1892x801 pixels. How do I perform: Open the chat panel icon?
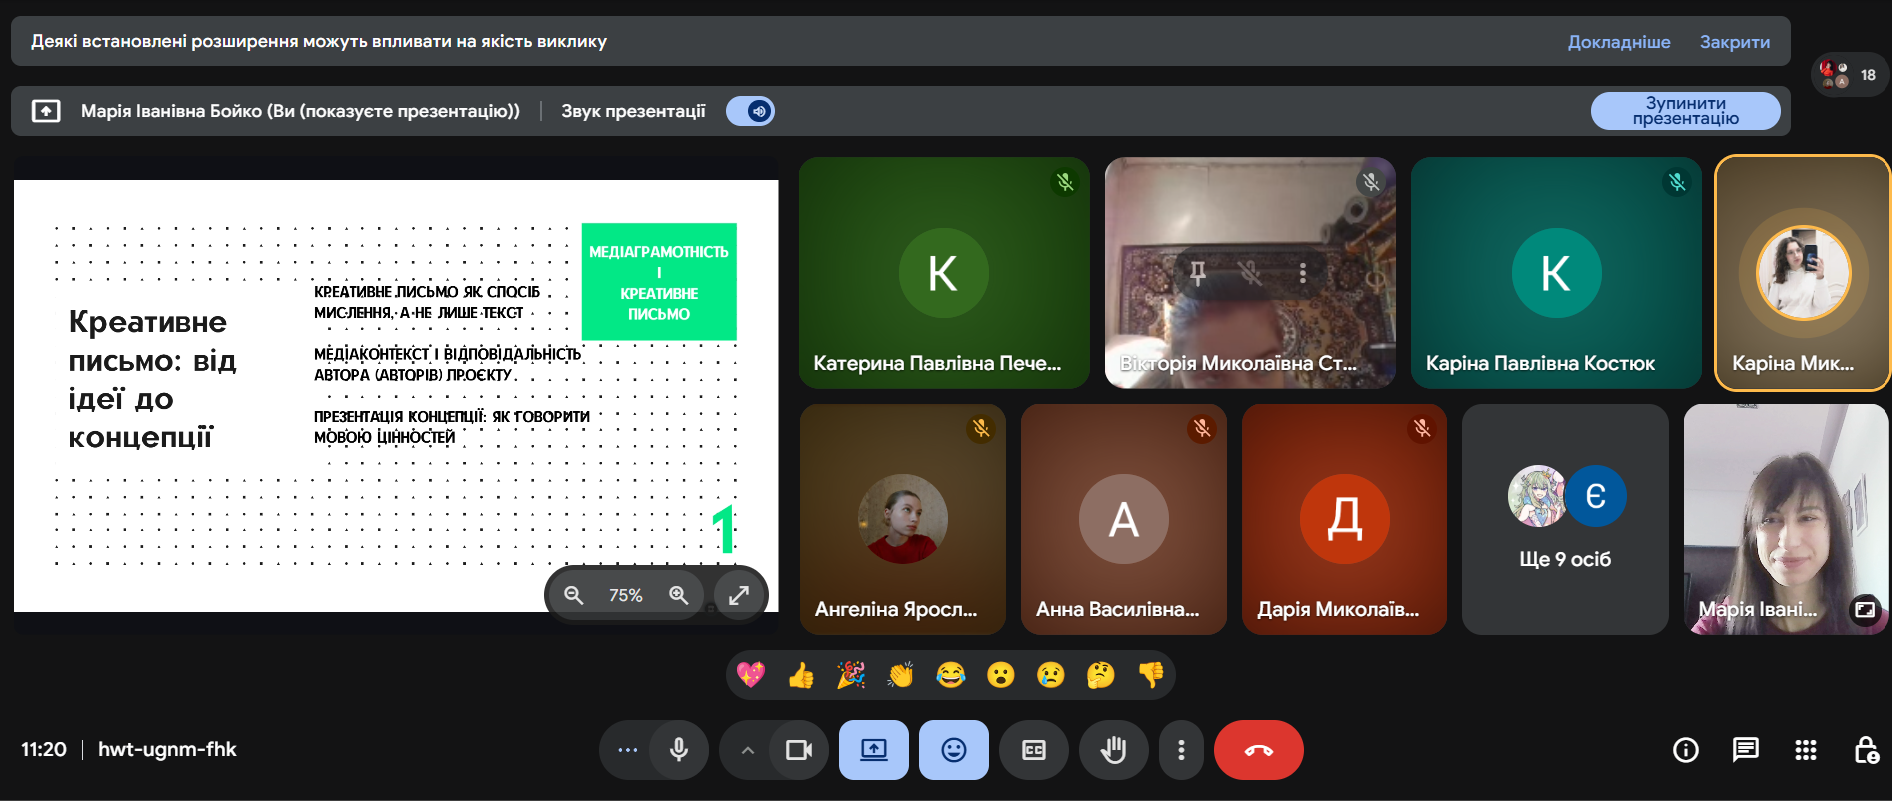1745,750
